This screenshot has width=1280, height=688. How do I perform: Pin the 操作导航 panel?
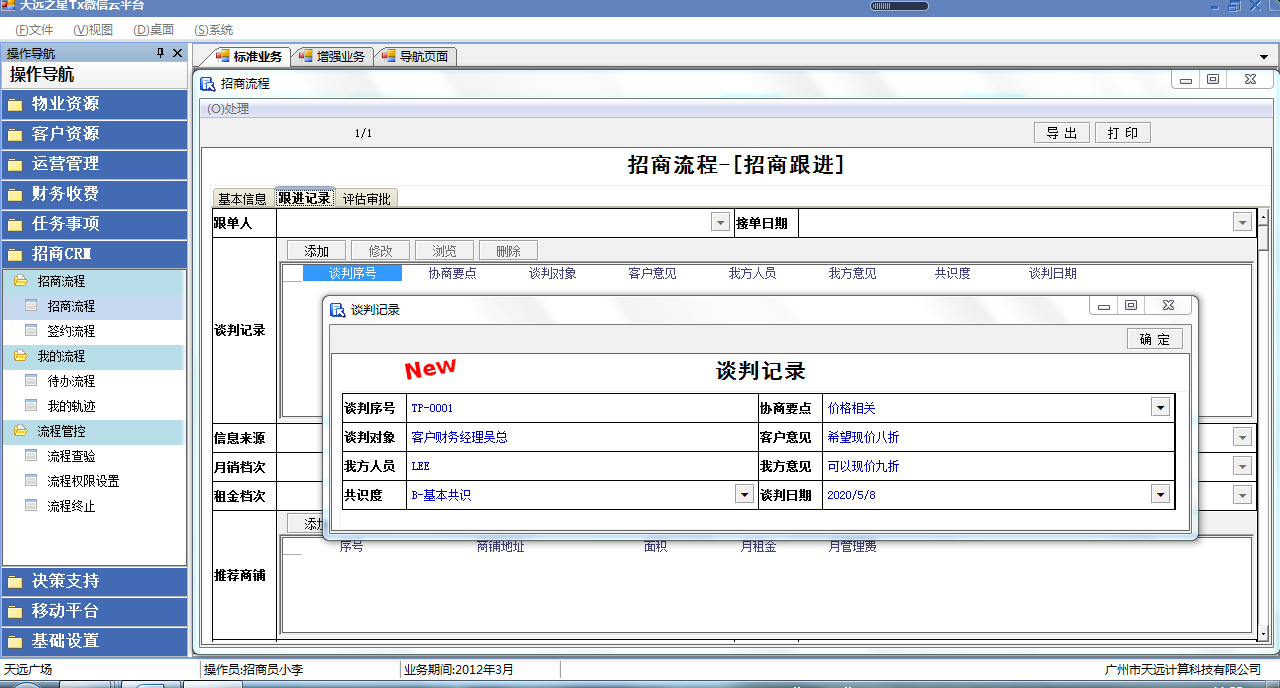click(x=160, y=53)
